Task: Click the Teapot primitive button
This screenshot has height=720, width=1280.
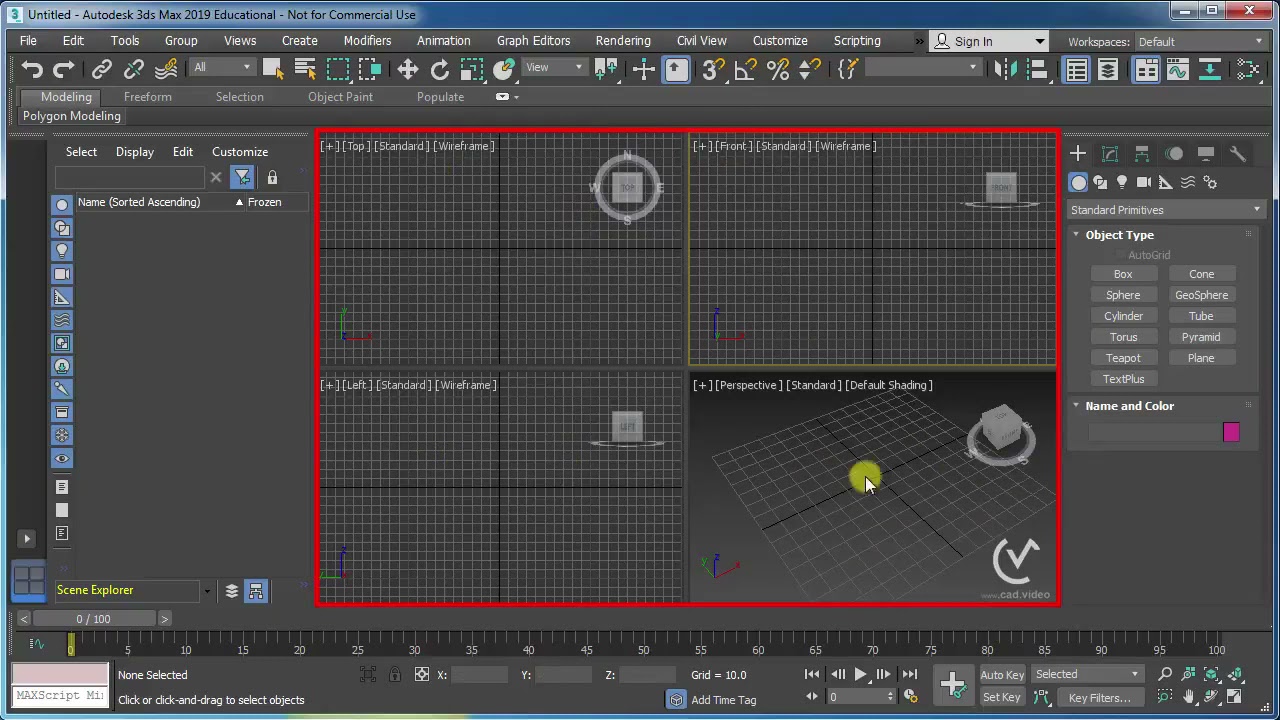Action: pos(1123,358)
